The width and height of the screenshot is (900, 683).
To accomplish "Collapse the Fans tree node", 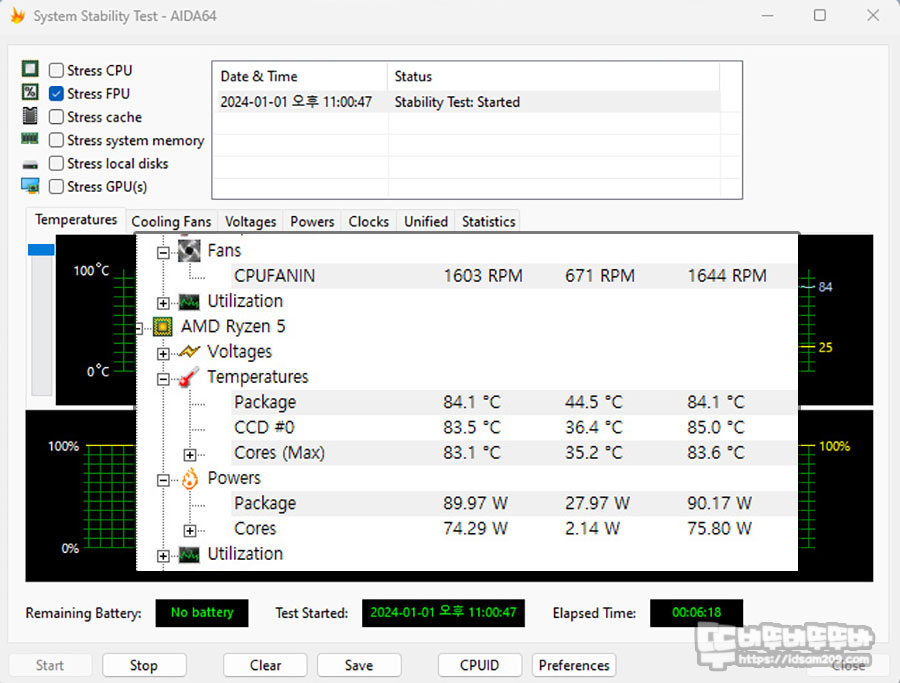I will (163, 253).
